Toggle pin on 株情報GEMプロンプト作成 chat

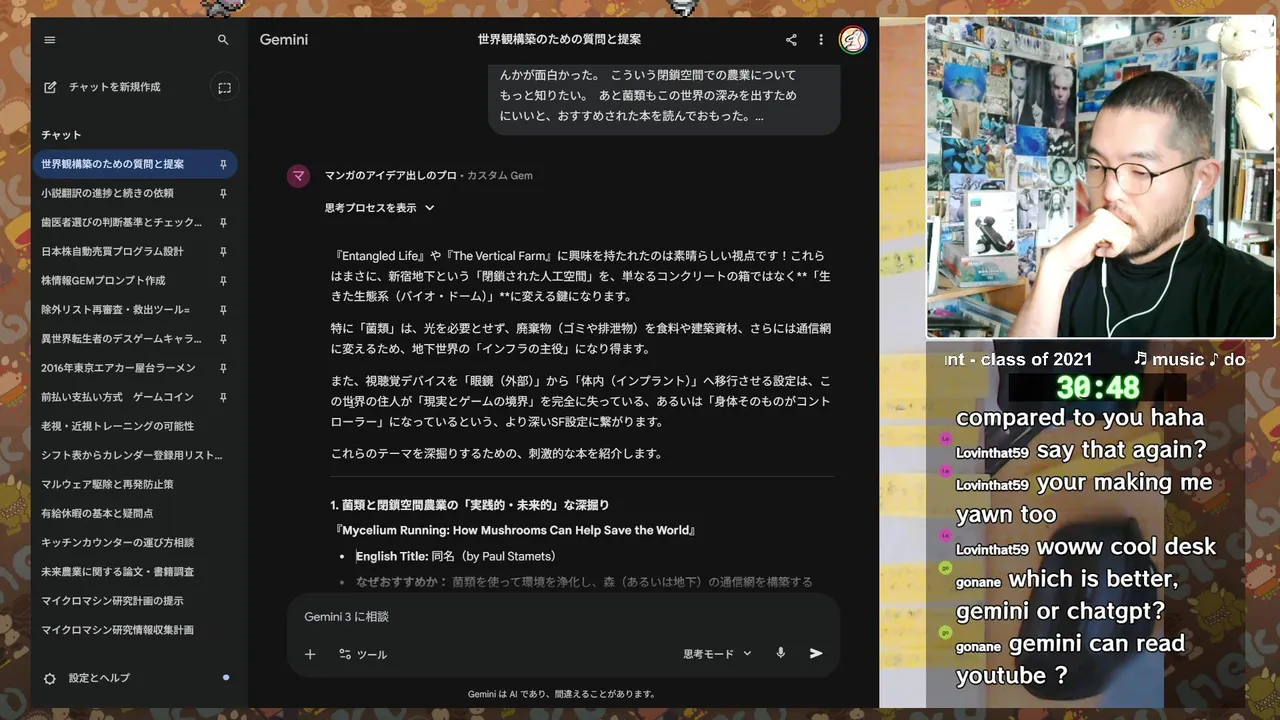coord(223,280)
